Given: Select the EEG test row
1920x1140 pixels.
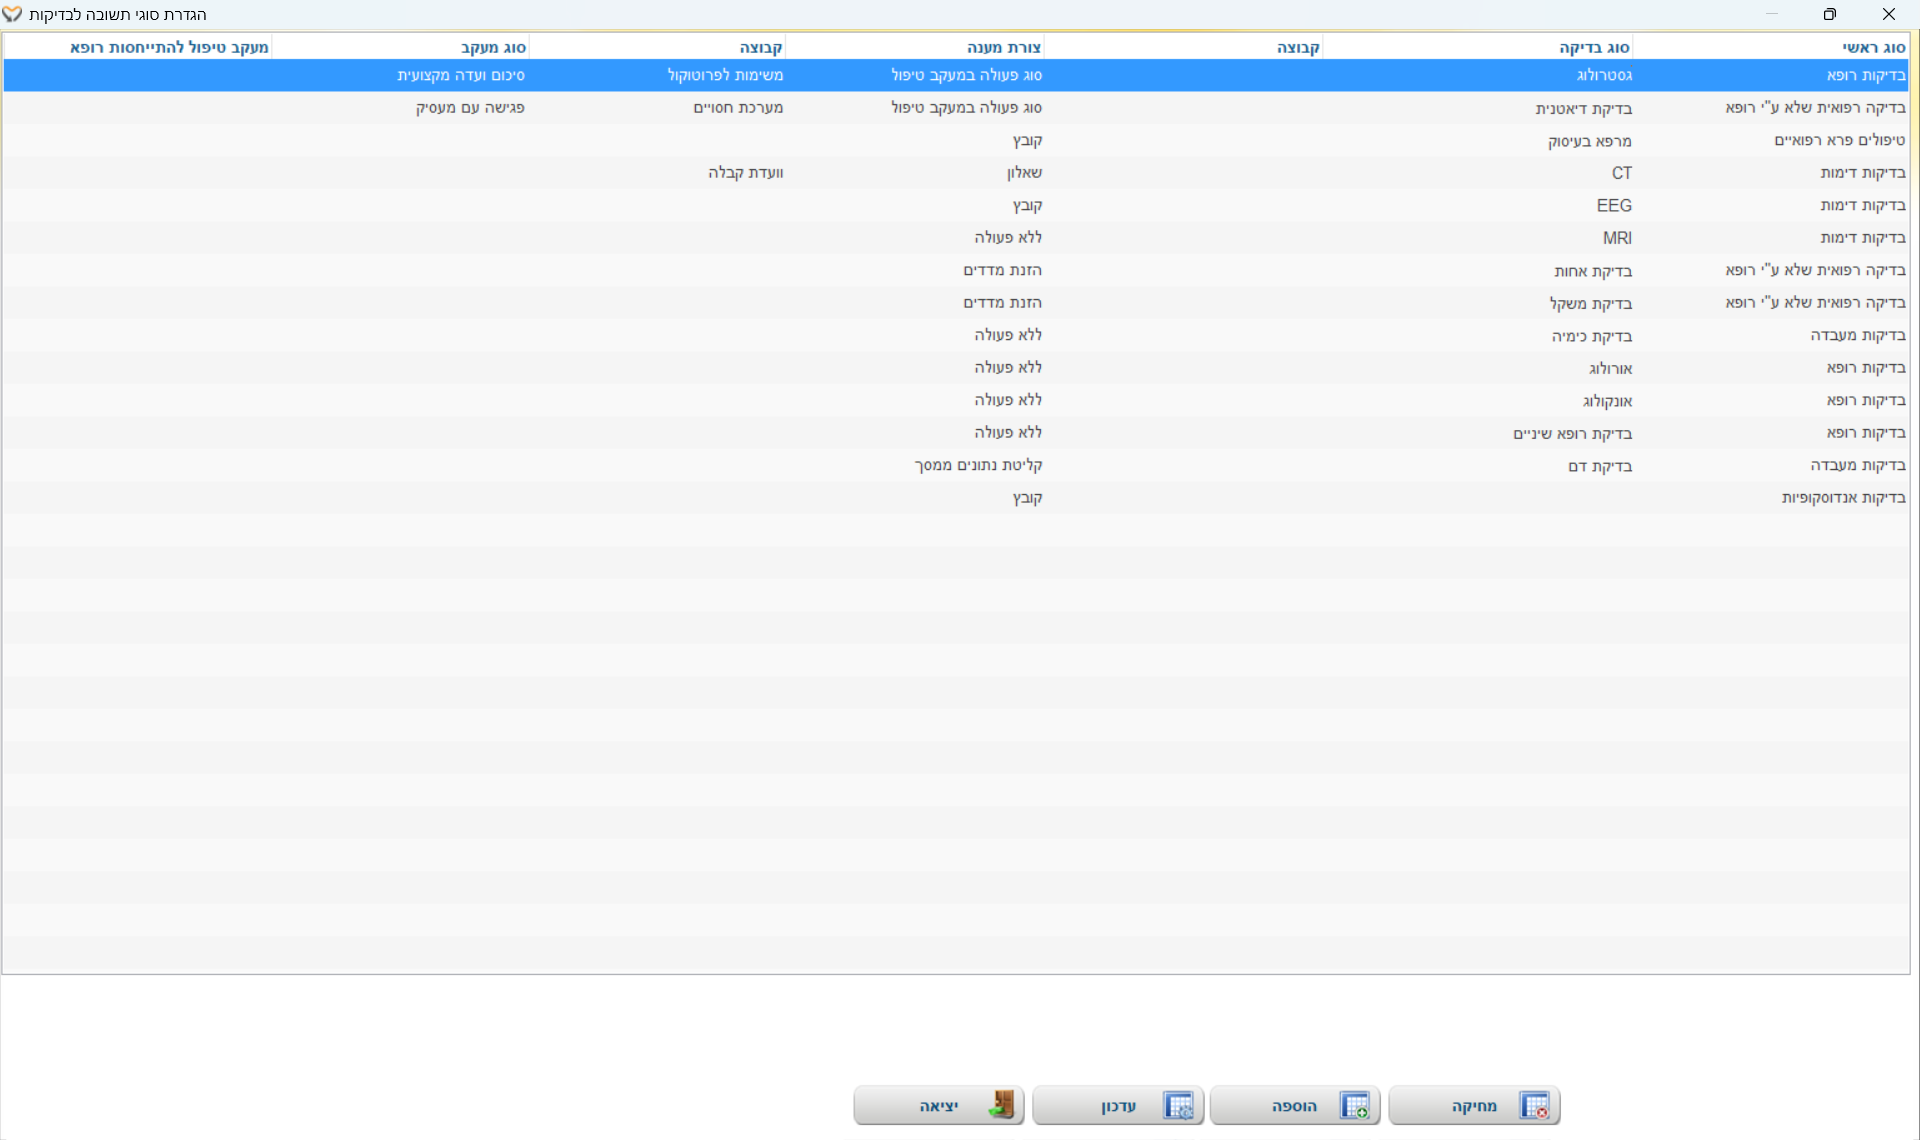Looking at the screenshot, I should [1613, 205].
